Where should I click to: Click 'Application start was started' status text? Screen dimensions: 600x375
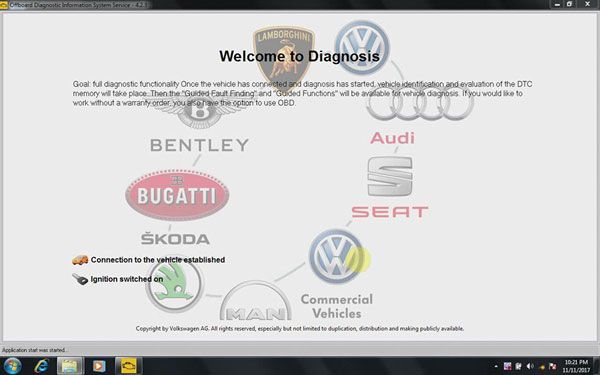[x=34, y=350]
